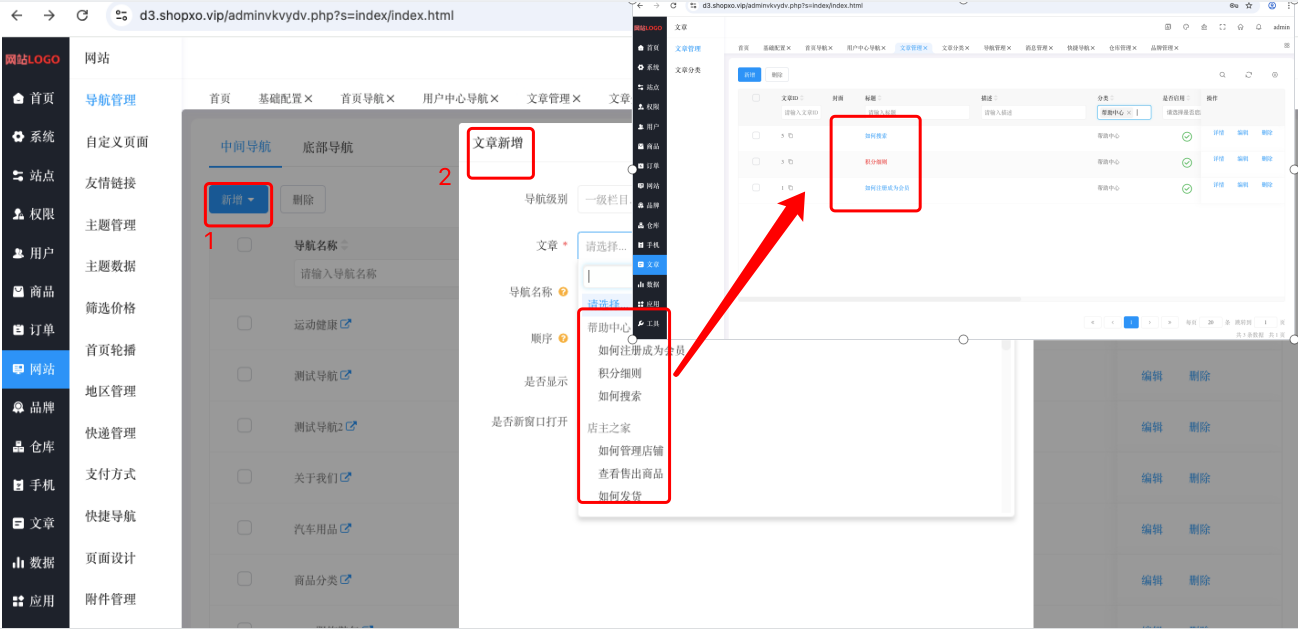Open the 商品 section in the main dark sidebar
This screenshot has height=629, width=1298.
(x=35, y=292)
